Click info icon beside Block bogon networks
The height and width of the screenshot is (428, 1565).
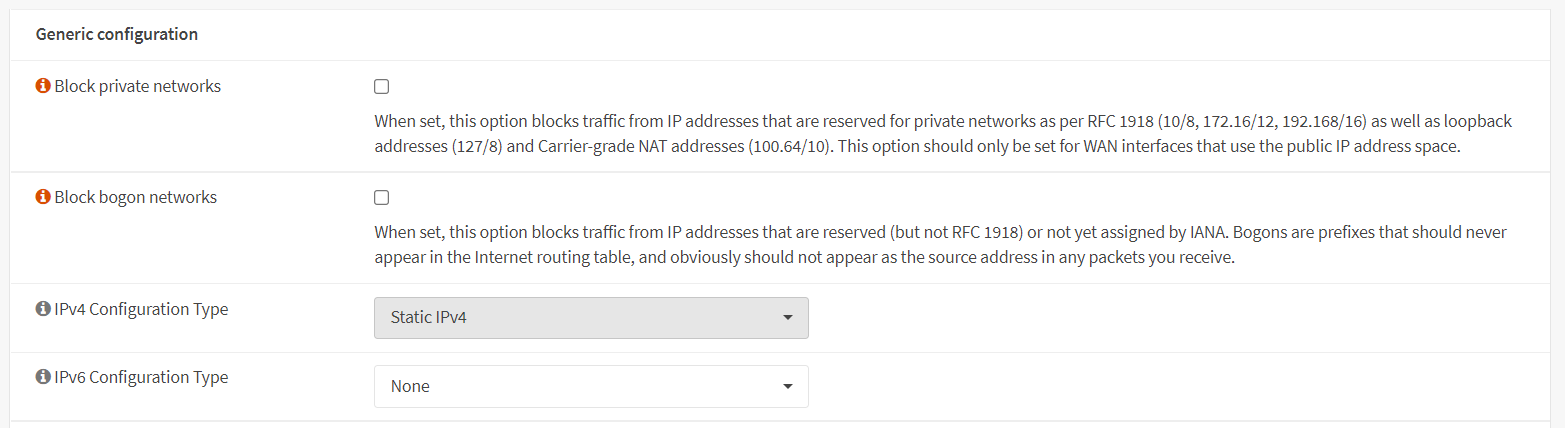coord(43,198)
